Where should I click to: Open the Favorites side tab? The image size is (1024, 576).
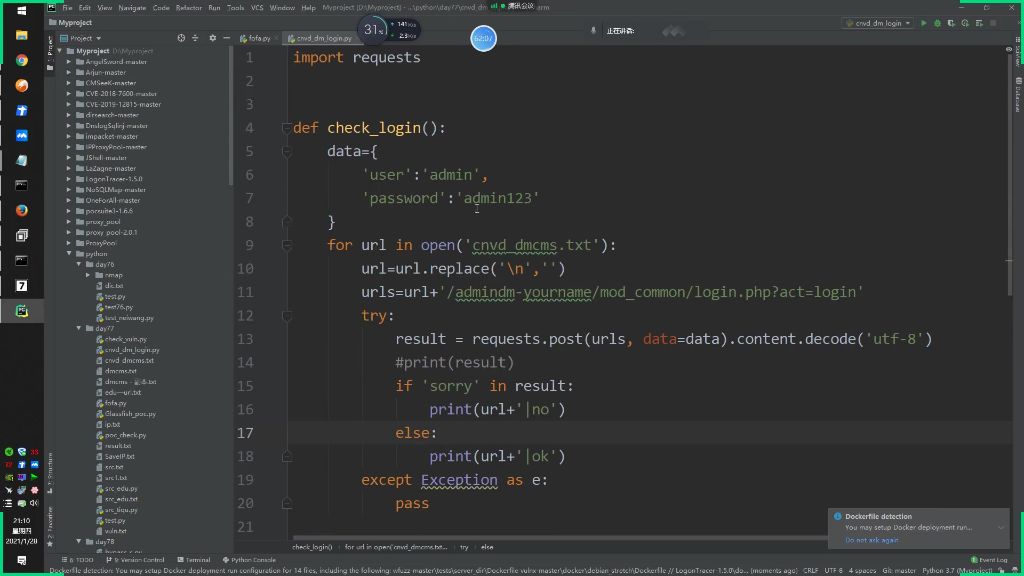50,528
